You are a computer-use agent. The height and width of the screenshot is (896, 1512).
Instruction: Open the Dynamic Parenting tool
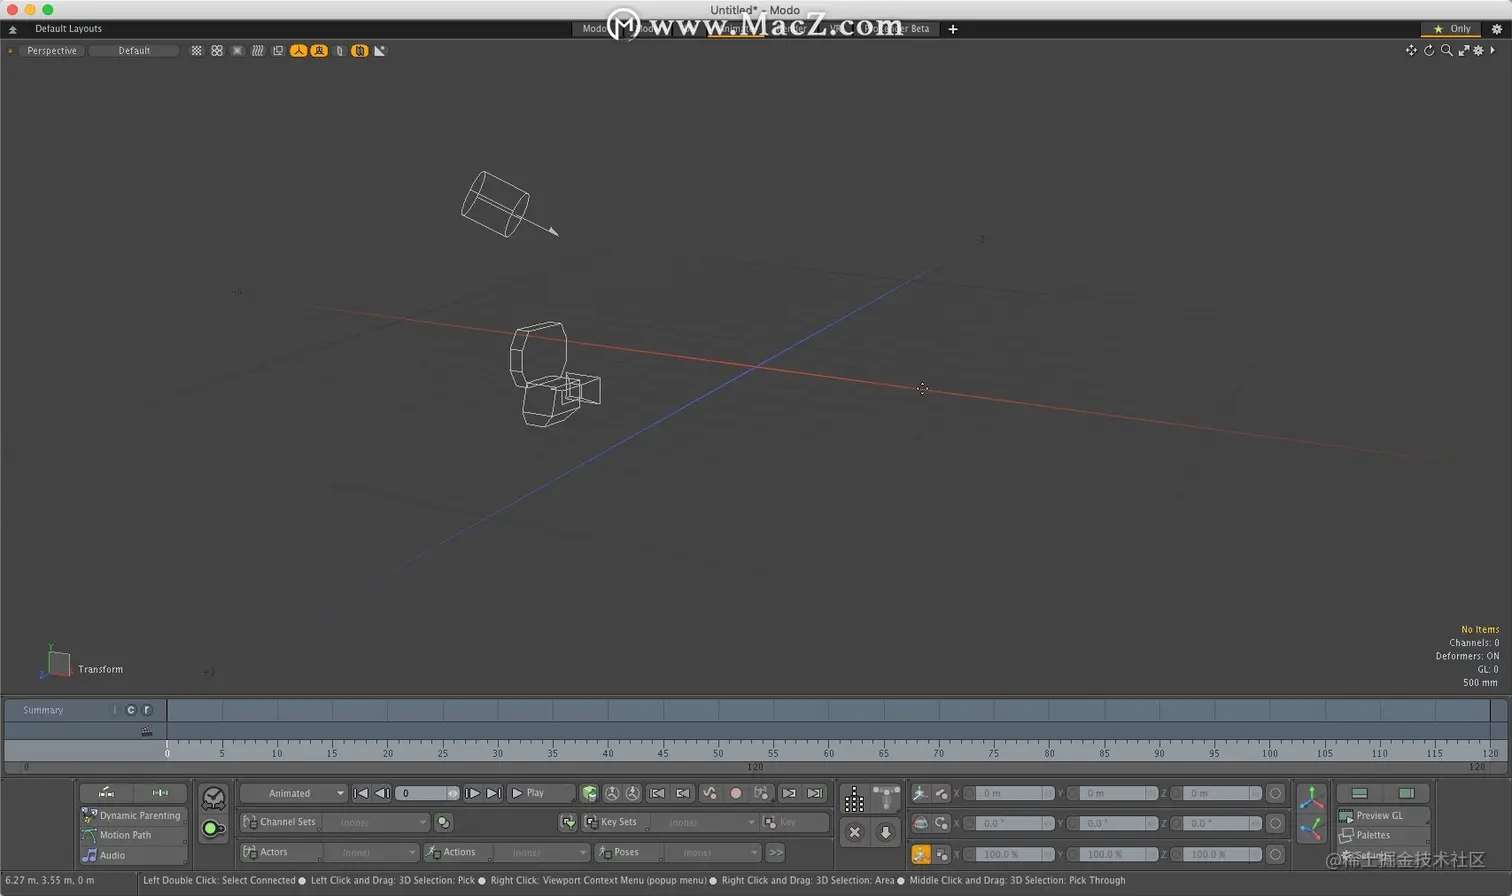click(x=132, y=815)
